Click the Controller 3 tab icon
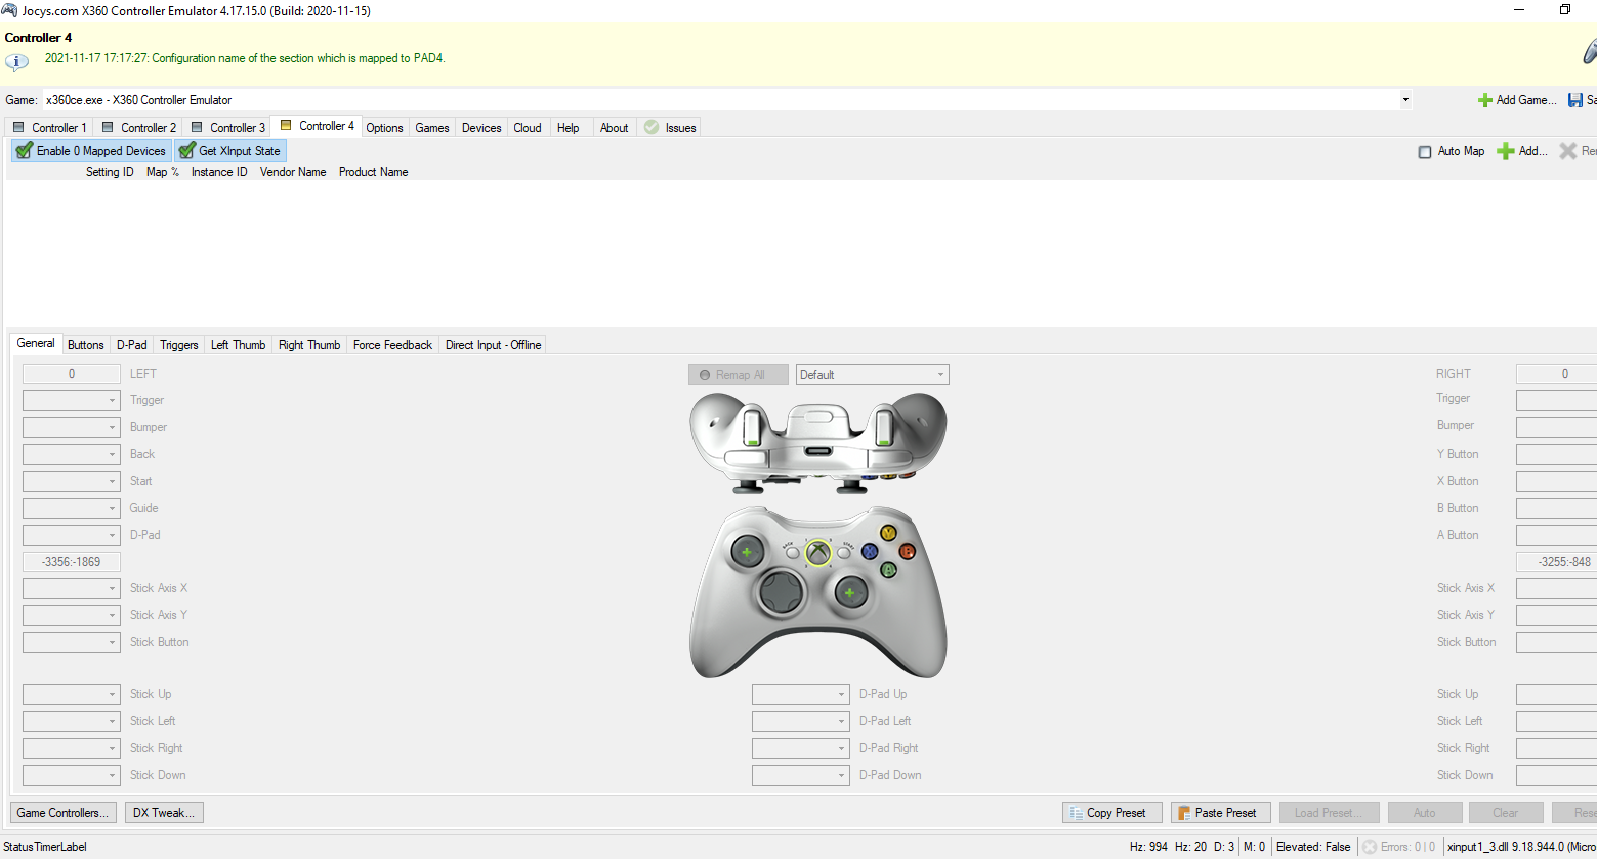1597x859 pixels. pos(197,127)
